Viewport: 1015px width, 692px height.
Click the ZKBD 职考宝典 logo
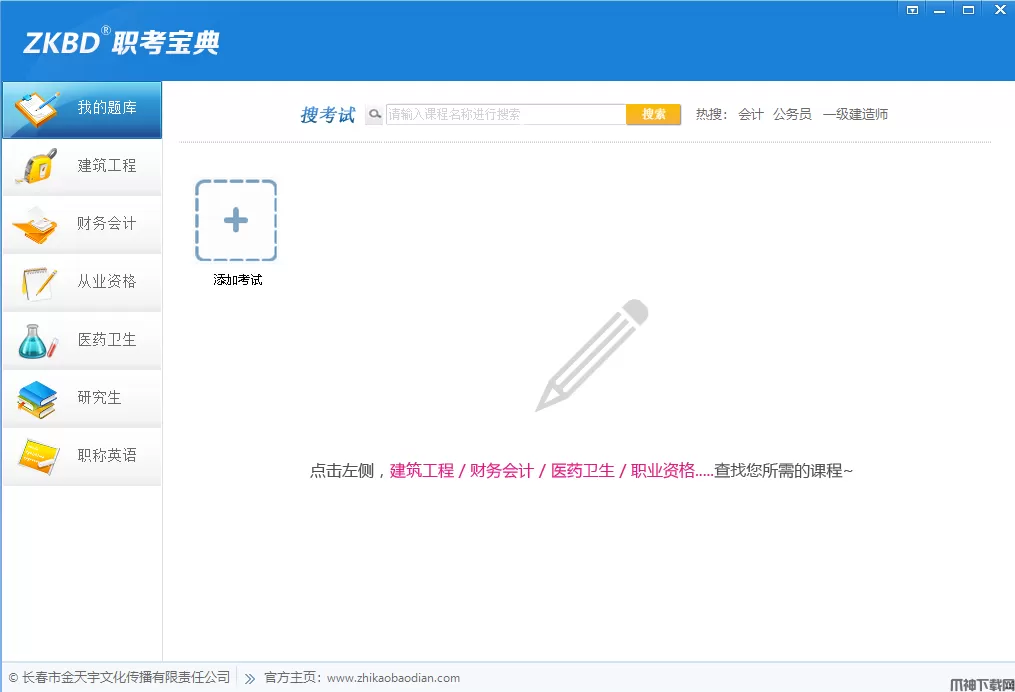coord(121,43)
